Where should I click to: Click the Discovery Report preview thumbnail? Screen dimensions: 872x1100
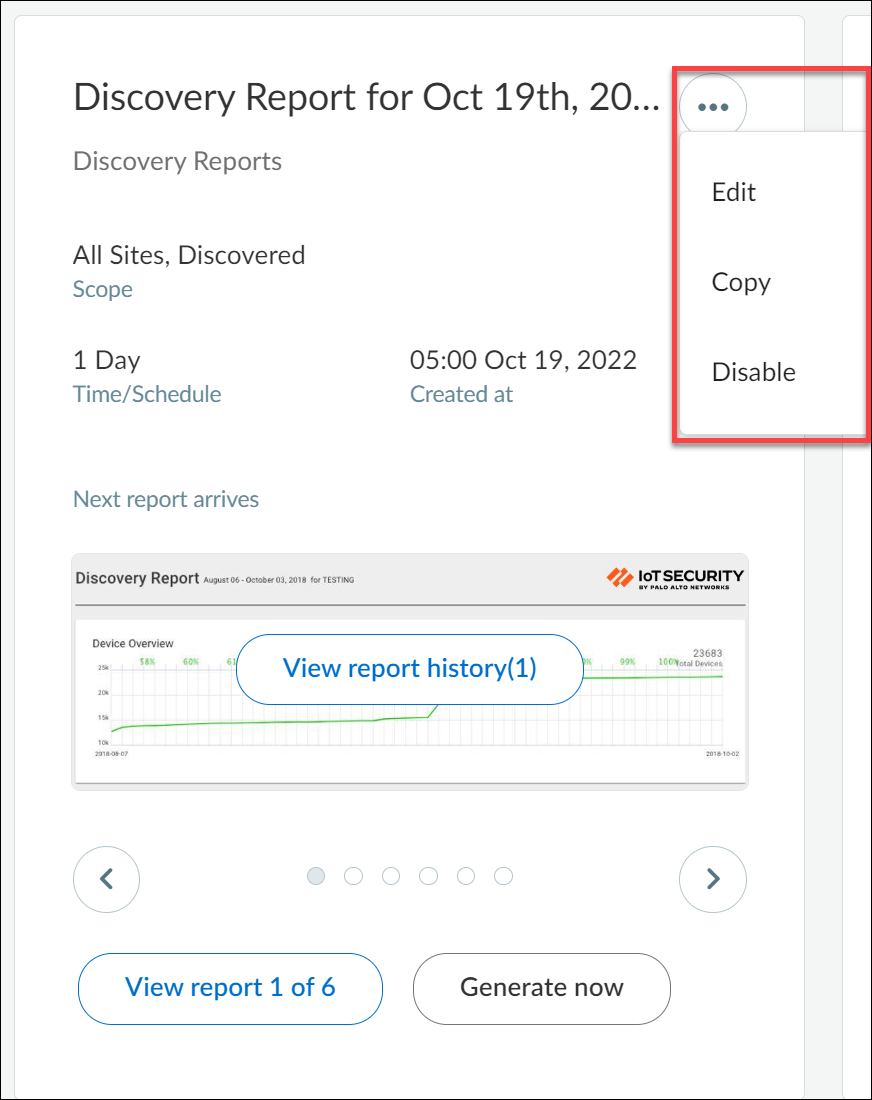410,672
